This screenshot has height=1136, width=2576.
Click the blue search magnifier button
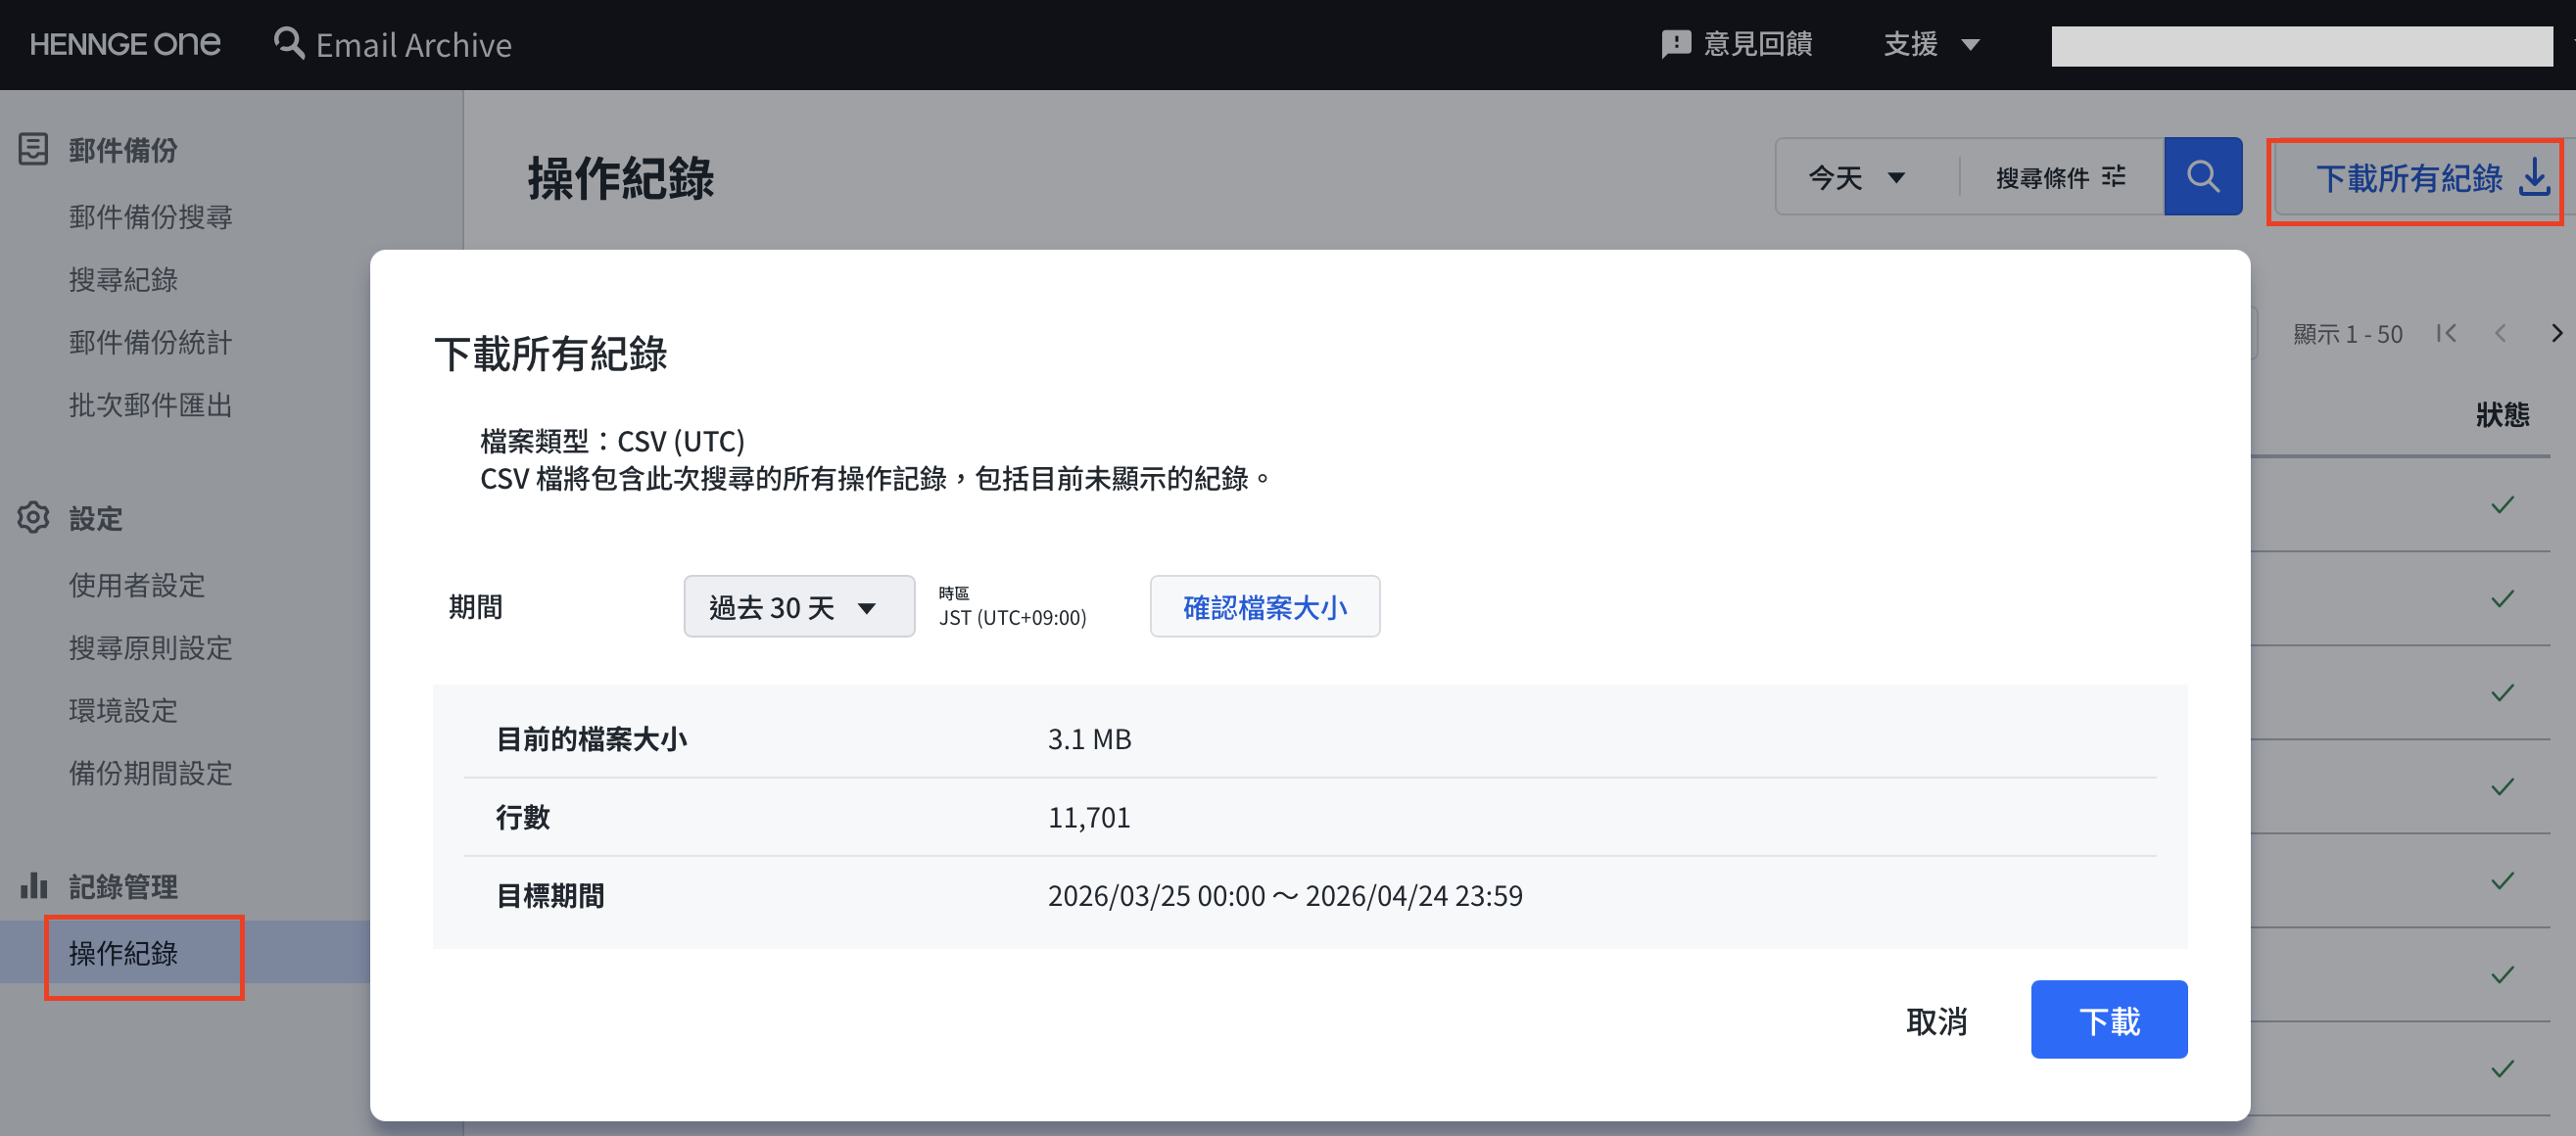pos(2203,177)
